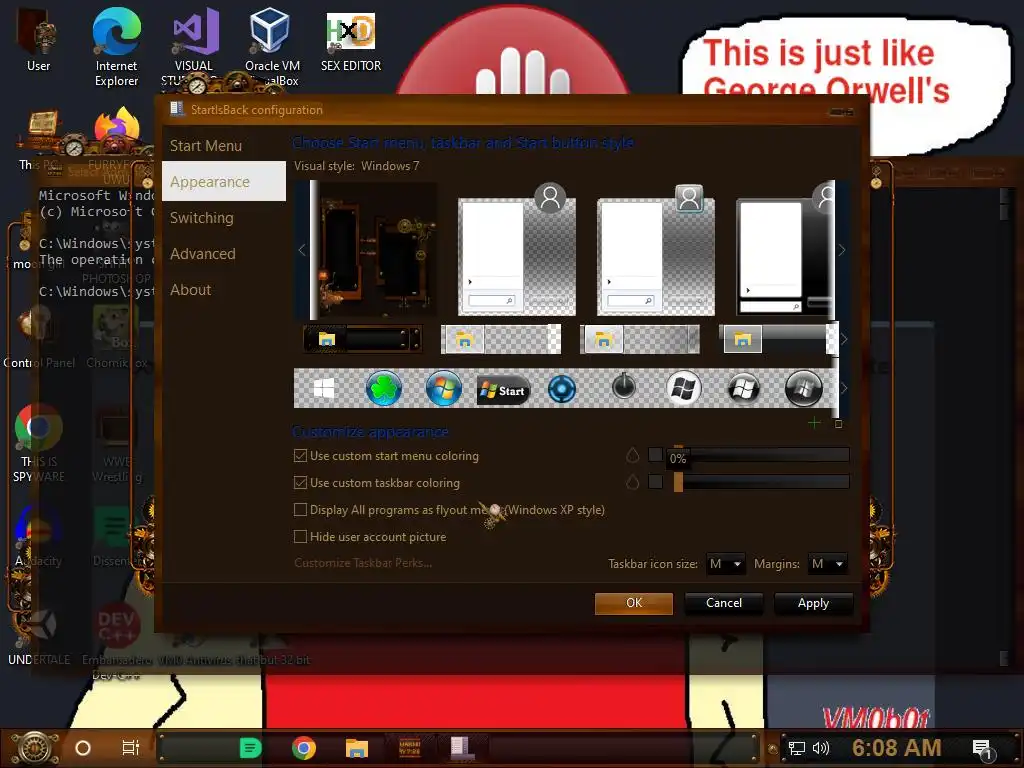This screenshot has width=1024, height=768.
Task: Open the notification center icon
Action: (x=982, y=750)
